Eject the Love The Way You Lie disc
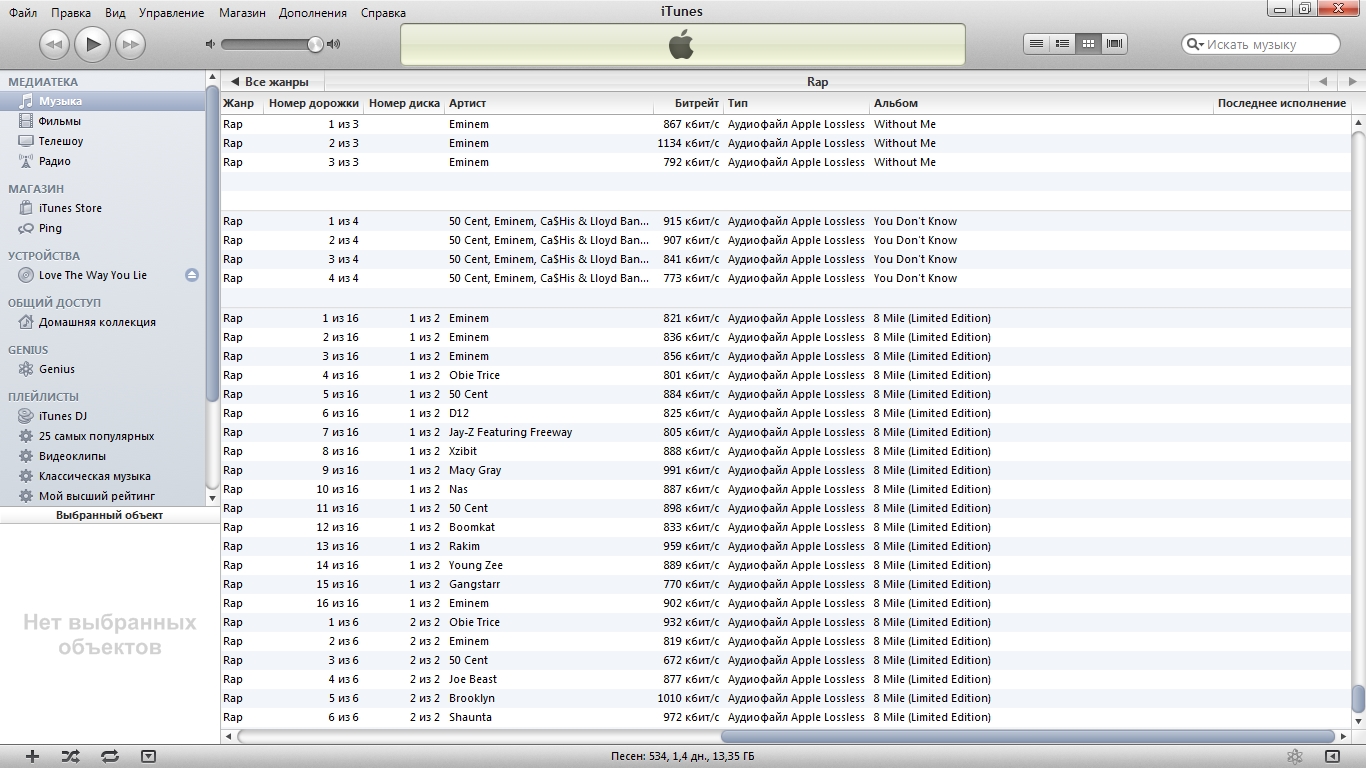Screen dimensions: 1366x768 [x=192, y=275]
